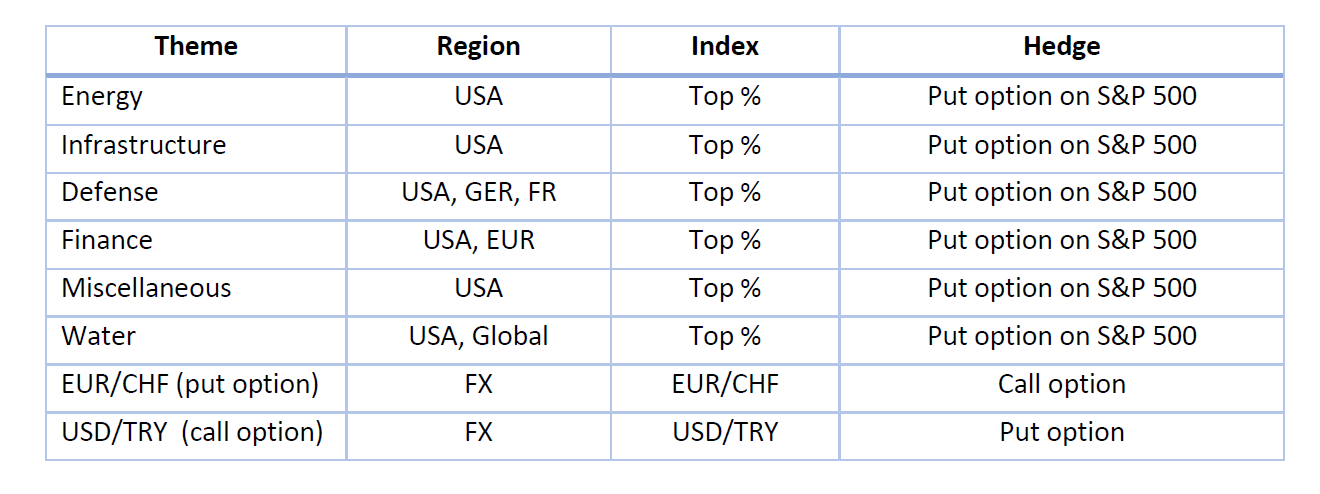Screen dimensions: 1320x494
Task: Select the Water theme cell
Action: (98, 336)
